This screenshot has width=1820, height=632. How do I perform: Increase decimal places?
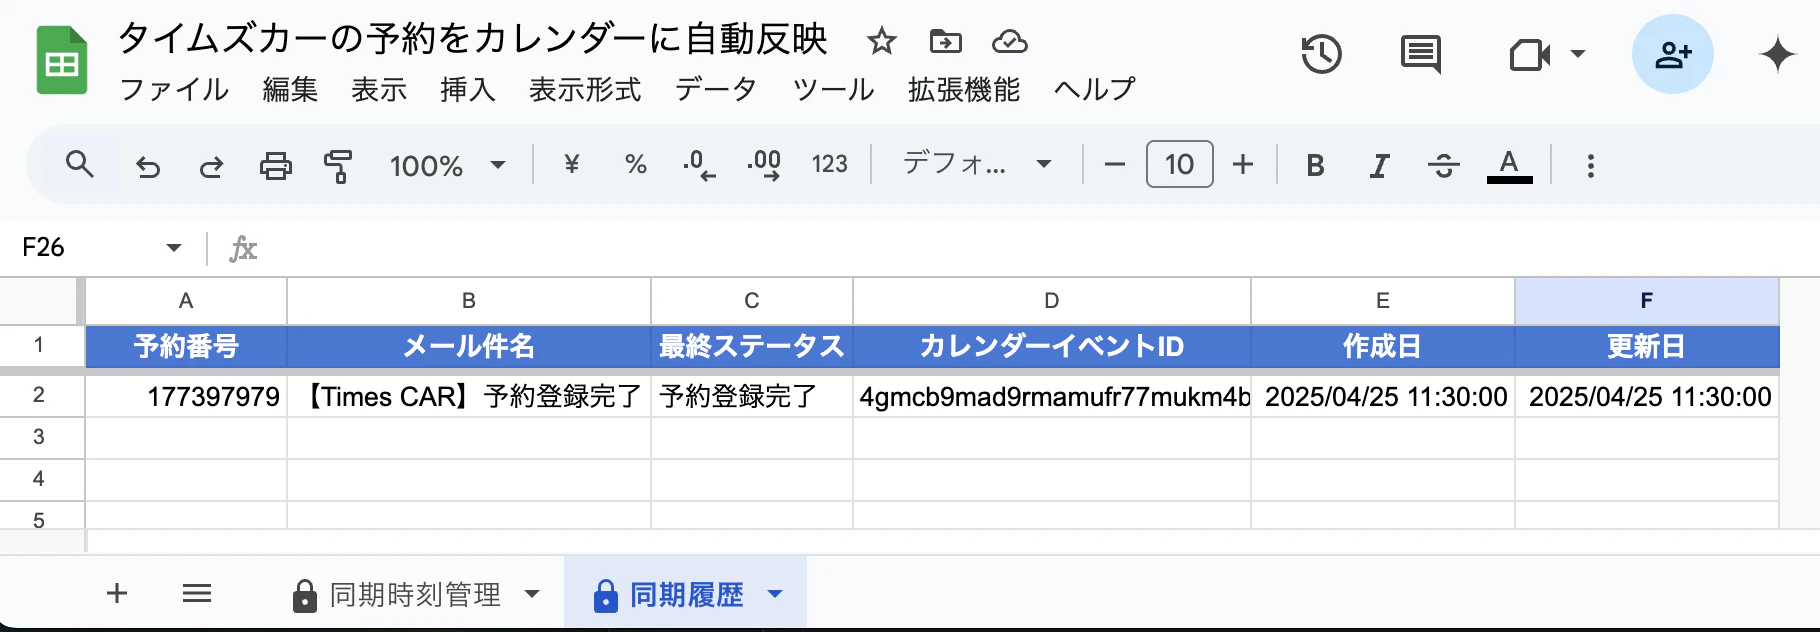pyautogui.click(x=763, y=165)
